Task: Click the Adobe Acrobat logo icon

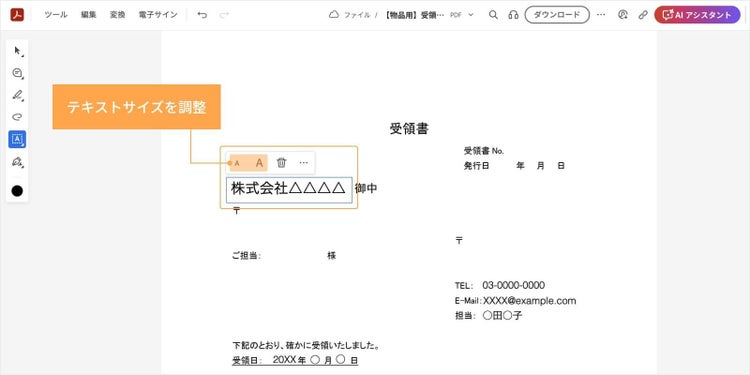Action: click(x=17, y=15)
